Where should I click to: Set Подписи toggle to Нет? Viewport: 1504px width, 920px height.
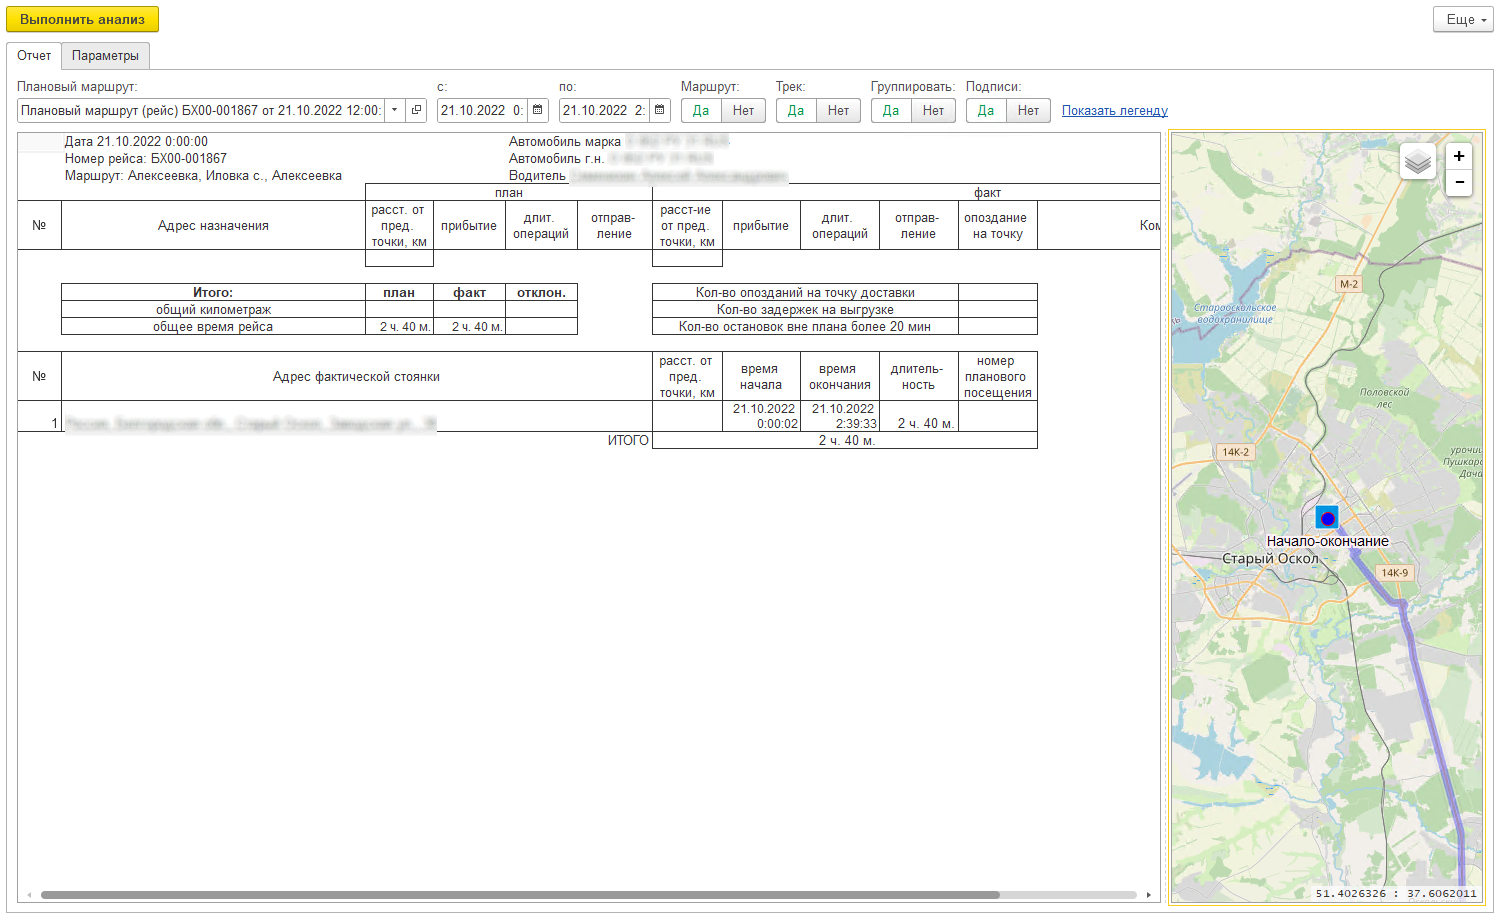pyautogui.click(x=1028, y=111)
